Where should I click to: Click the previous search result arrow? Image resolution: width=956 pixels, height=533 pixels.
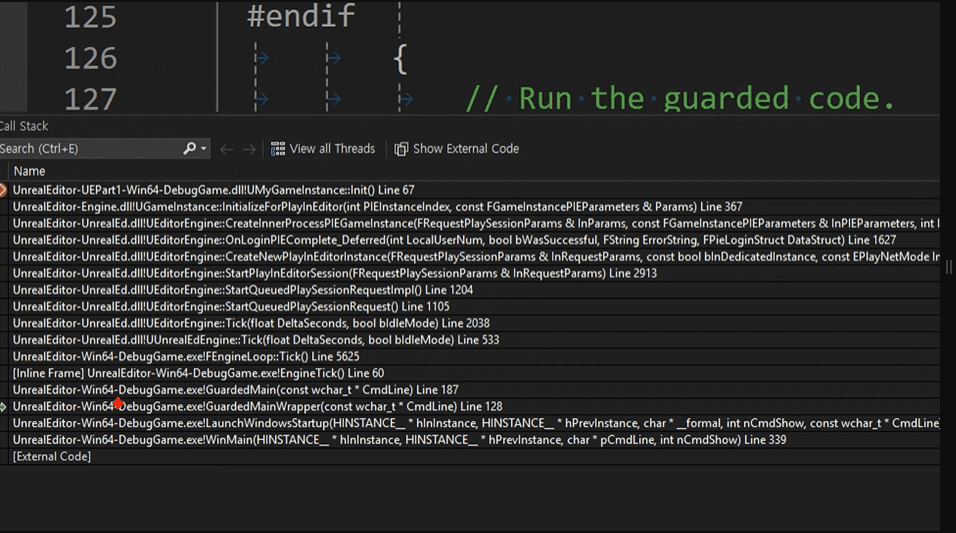(227, 149)
